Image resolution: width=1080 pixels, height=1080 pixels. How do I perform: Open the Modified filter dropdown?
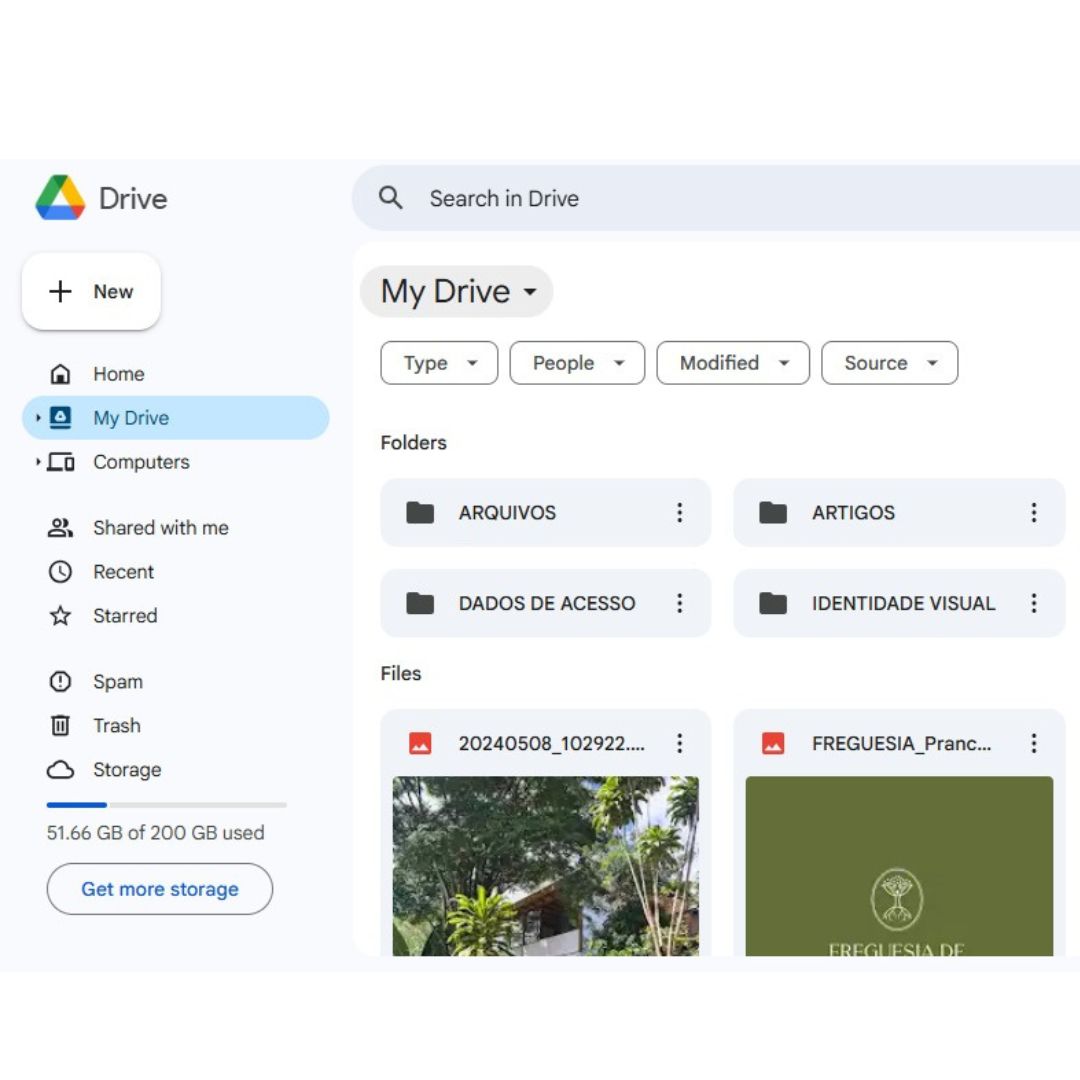click(733, 363)
